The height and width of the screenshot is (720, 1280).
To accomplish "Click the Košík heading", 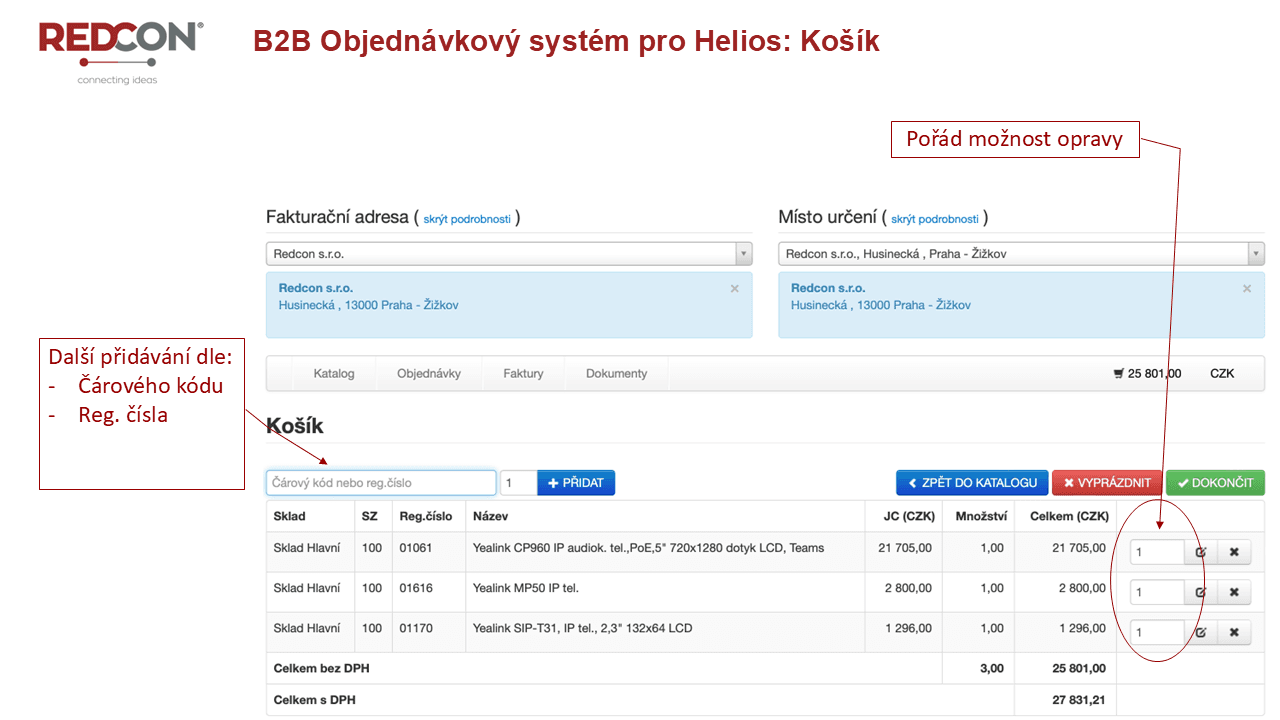I will click(295, 426).
